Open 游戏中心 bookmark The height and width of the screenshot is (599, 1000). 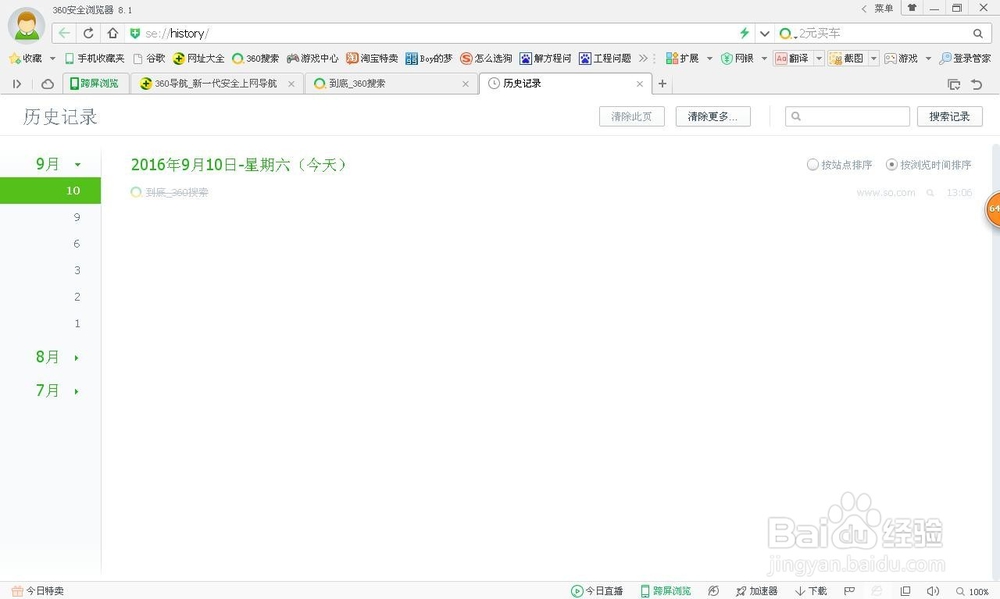coord(312,58)
